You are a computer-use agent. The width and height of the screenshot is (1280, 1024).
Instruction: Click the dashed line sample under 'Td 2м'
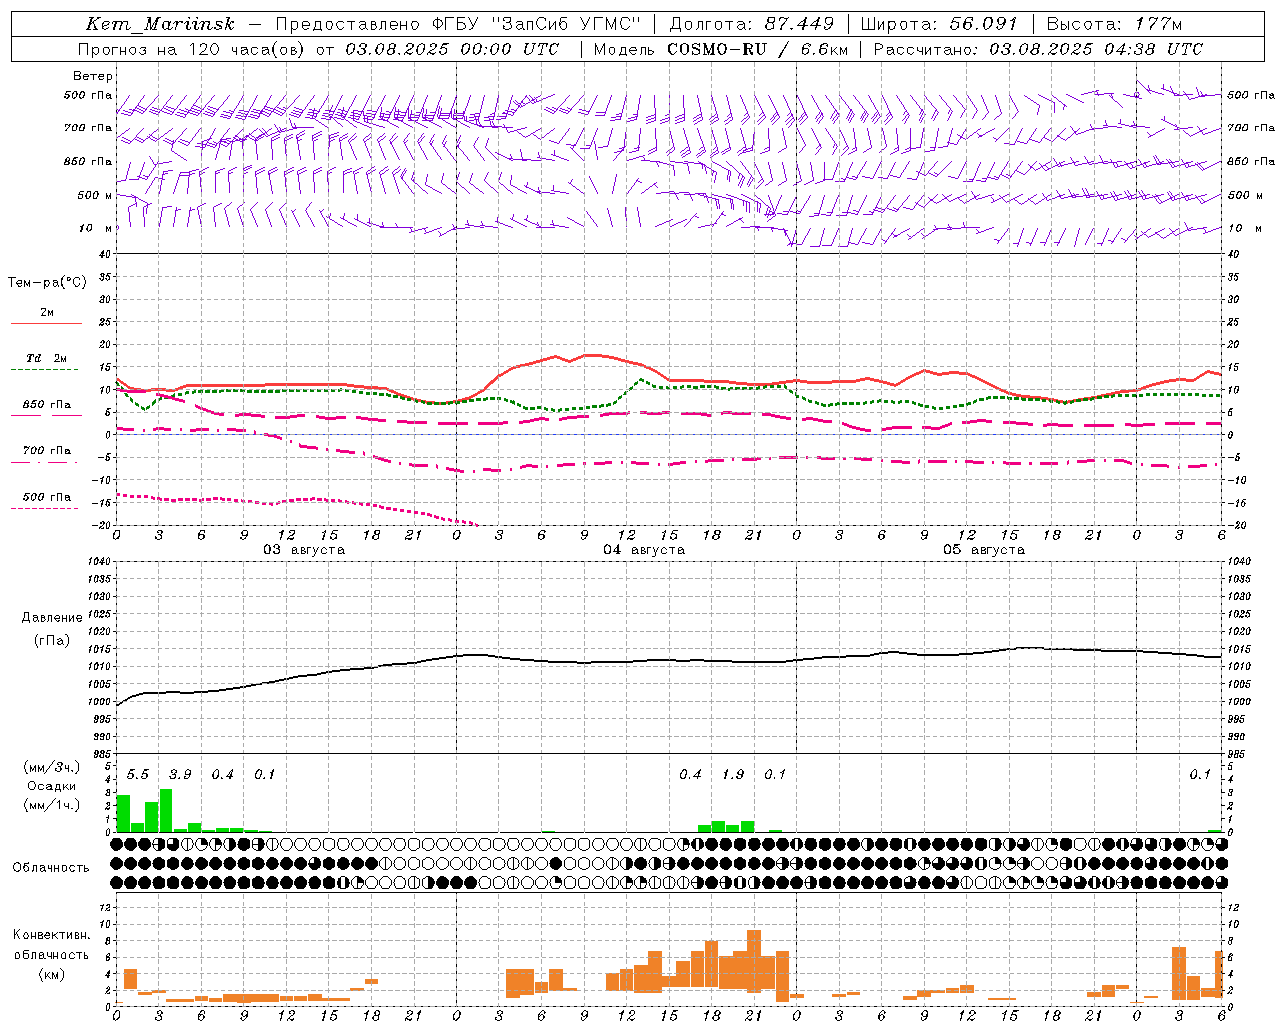46,369
